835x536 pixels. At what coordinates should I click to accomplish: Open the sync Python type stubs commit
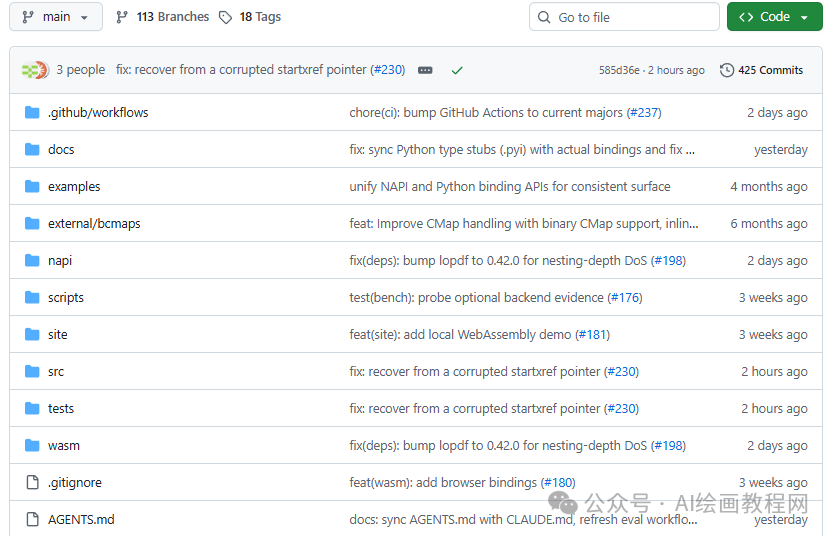pos(522,150)
